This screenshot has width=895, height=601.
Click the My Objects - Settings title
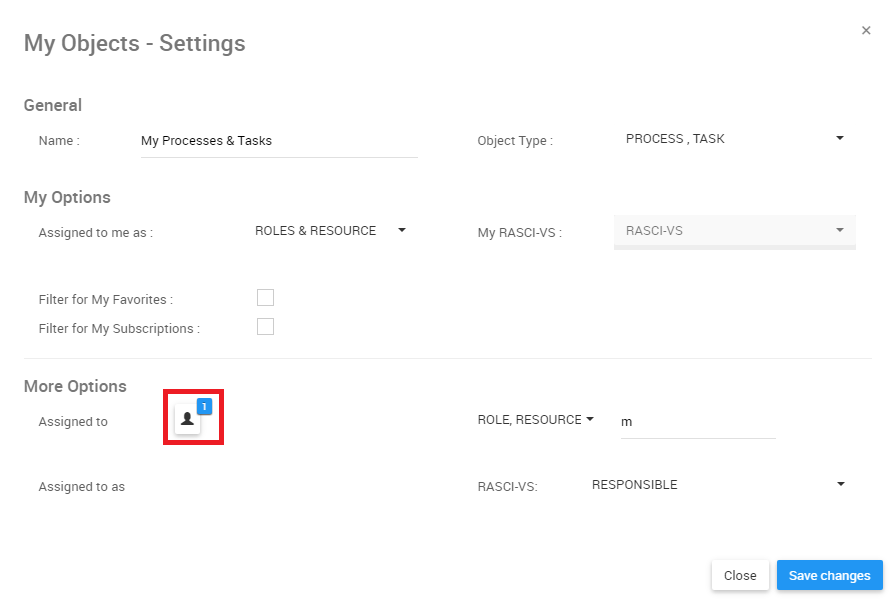pos(134,44)
